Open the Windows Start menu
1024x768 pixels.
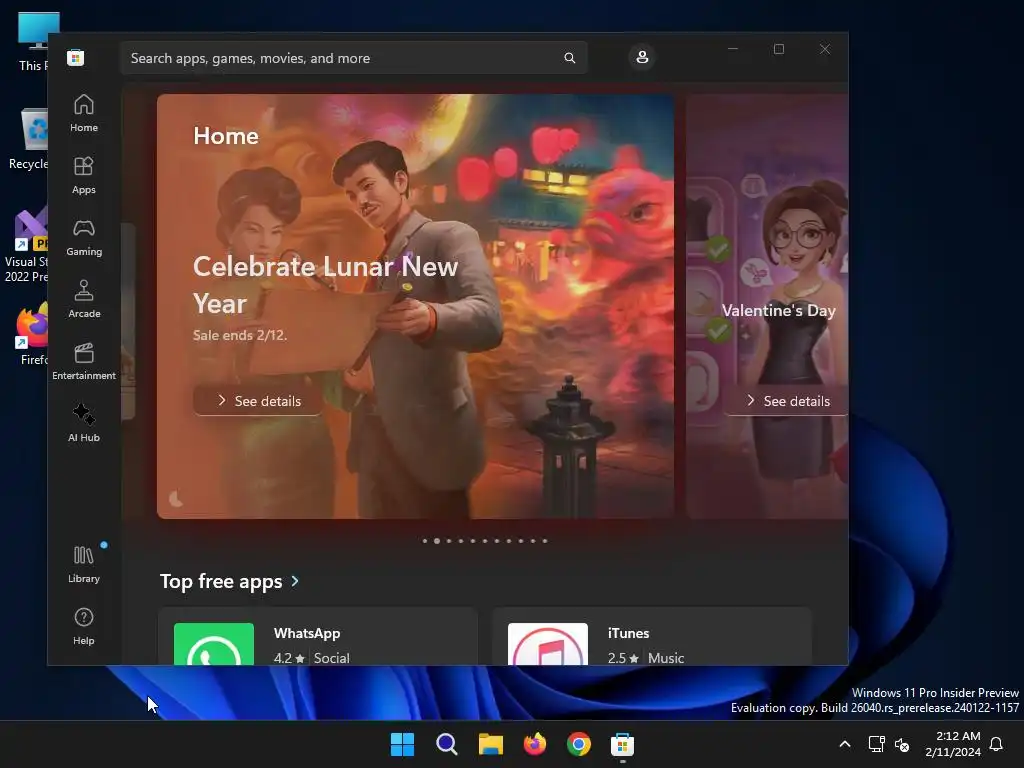pyautogui.click(x=402, y=744)
